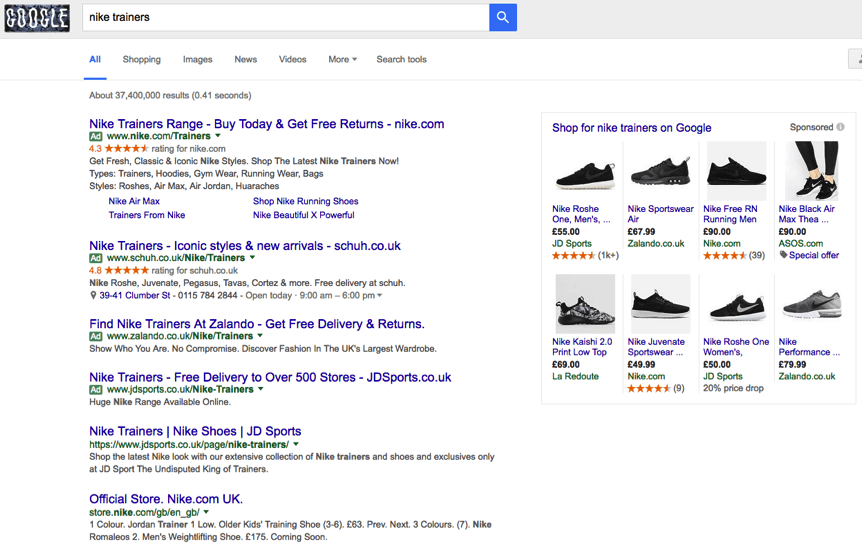Expand dropdown arrow beside schuh.co.uk/Nike/Trainers

click(x=252, y=257)
